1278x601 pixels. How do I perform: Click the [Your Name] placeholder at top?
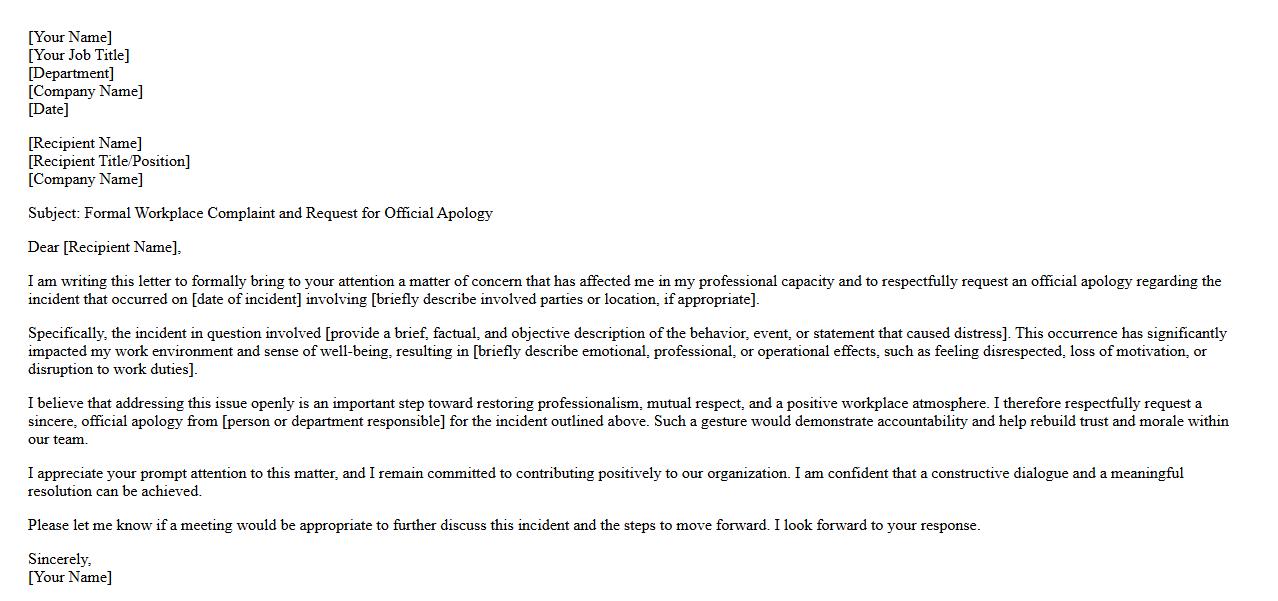point(70,37)
